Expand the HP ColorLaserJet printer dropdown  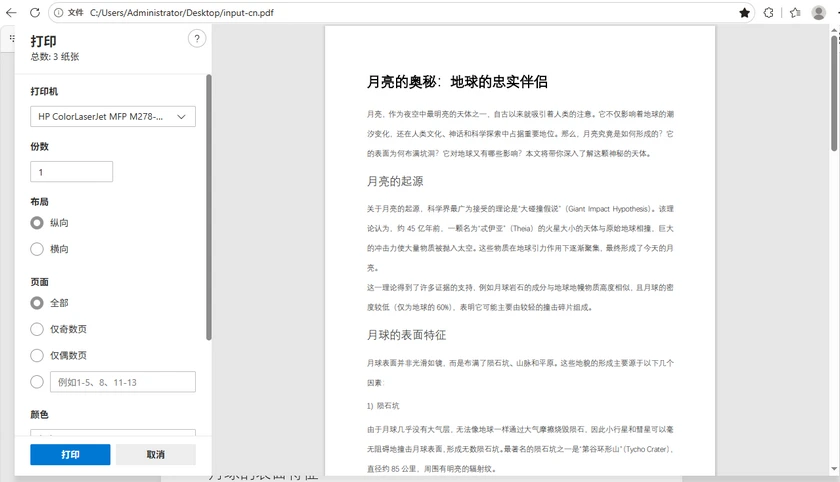click(x=112, y=116)
